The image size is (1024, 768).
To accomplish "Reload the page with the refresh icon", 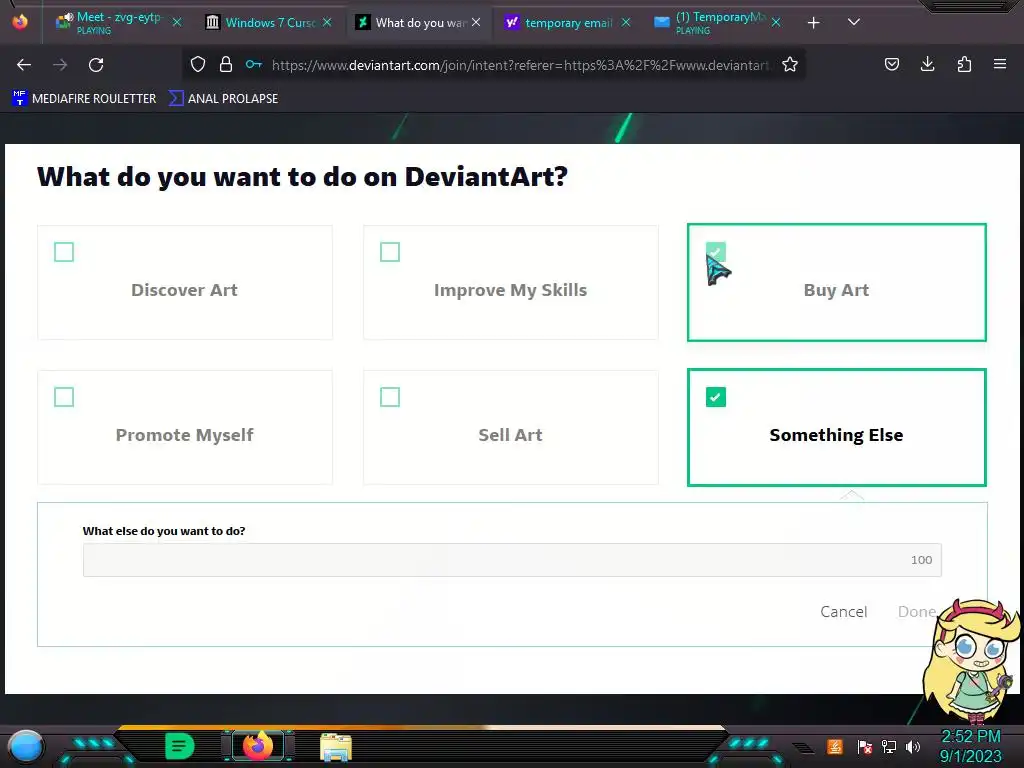I will 96,65.
